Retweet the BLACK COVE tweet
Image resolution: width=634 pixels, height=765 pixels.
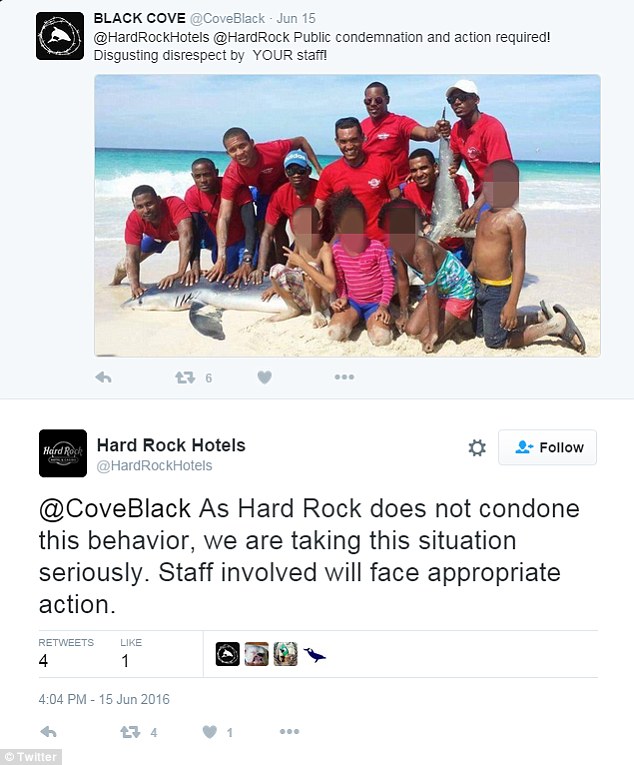(x=185, y=377)
